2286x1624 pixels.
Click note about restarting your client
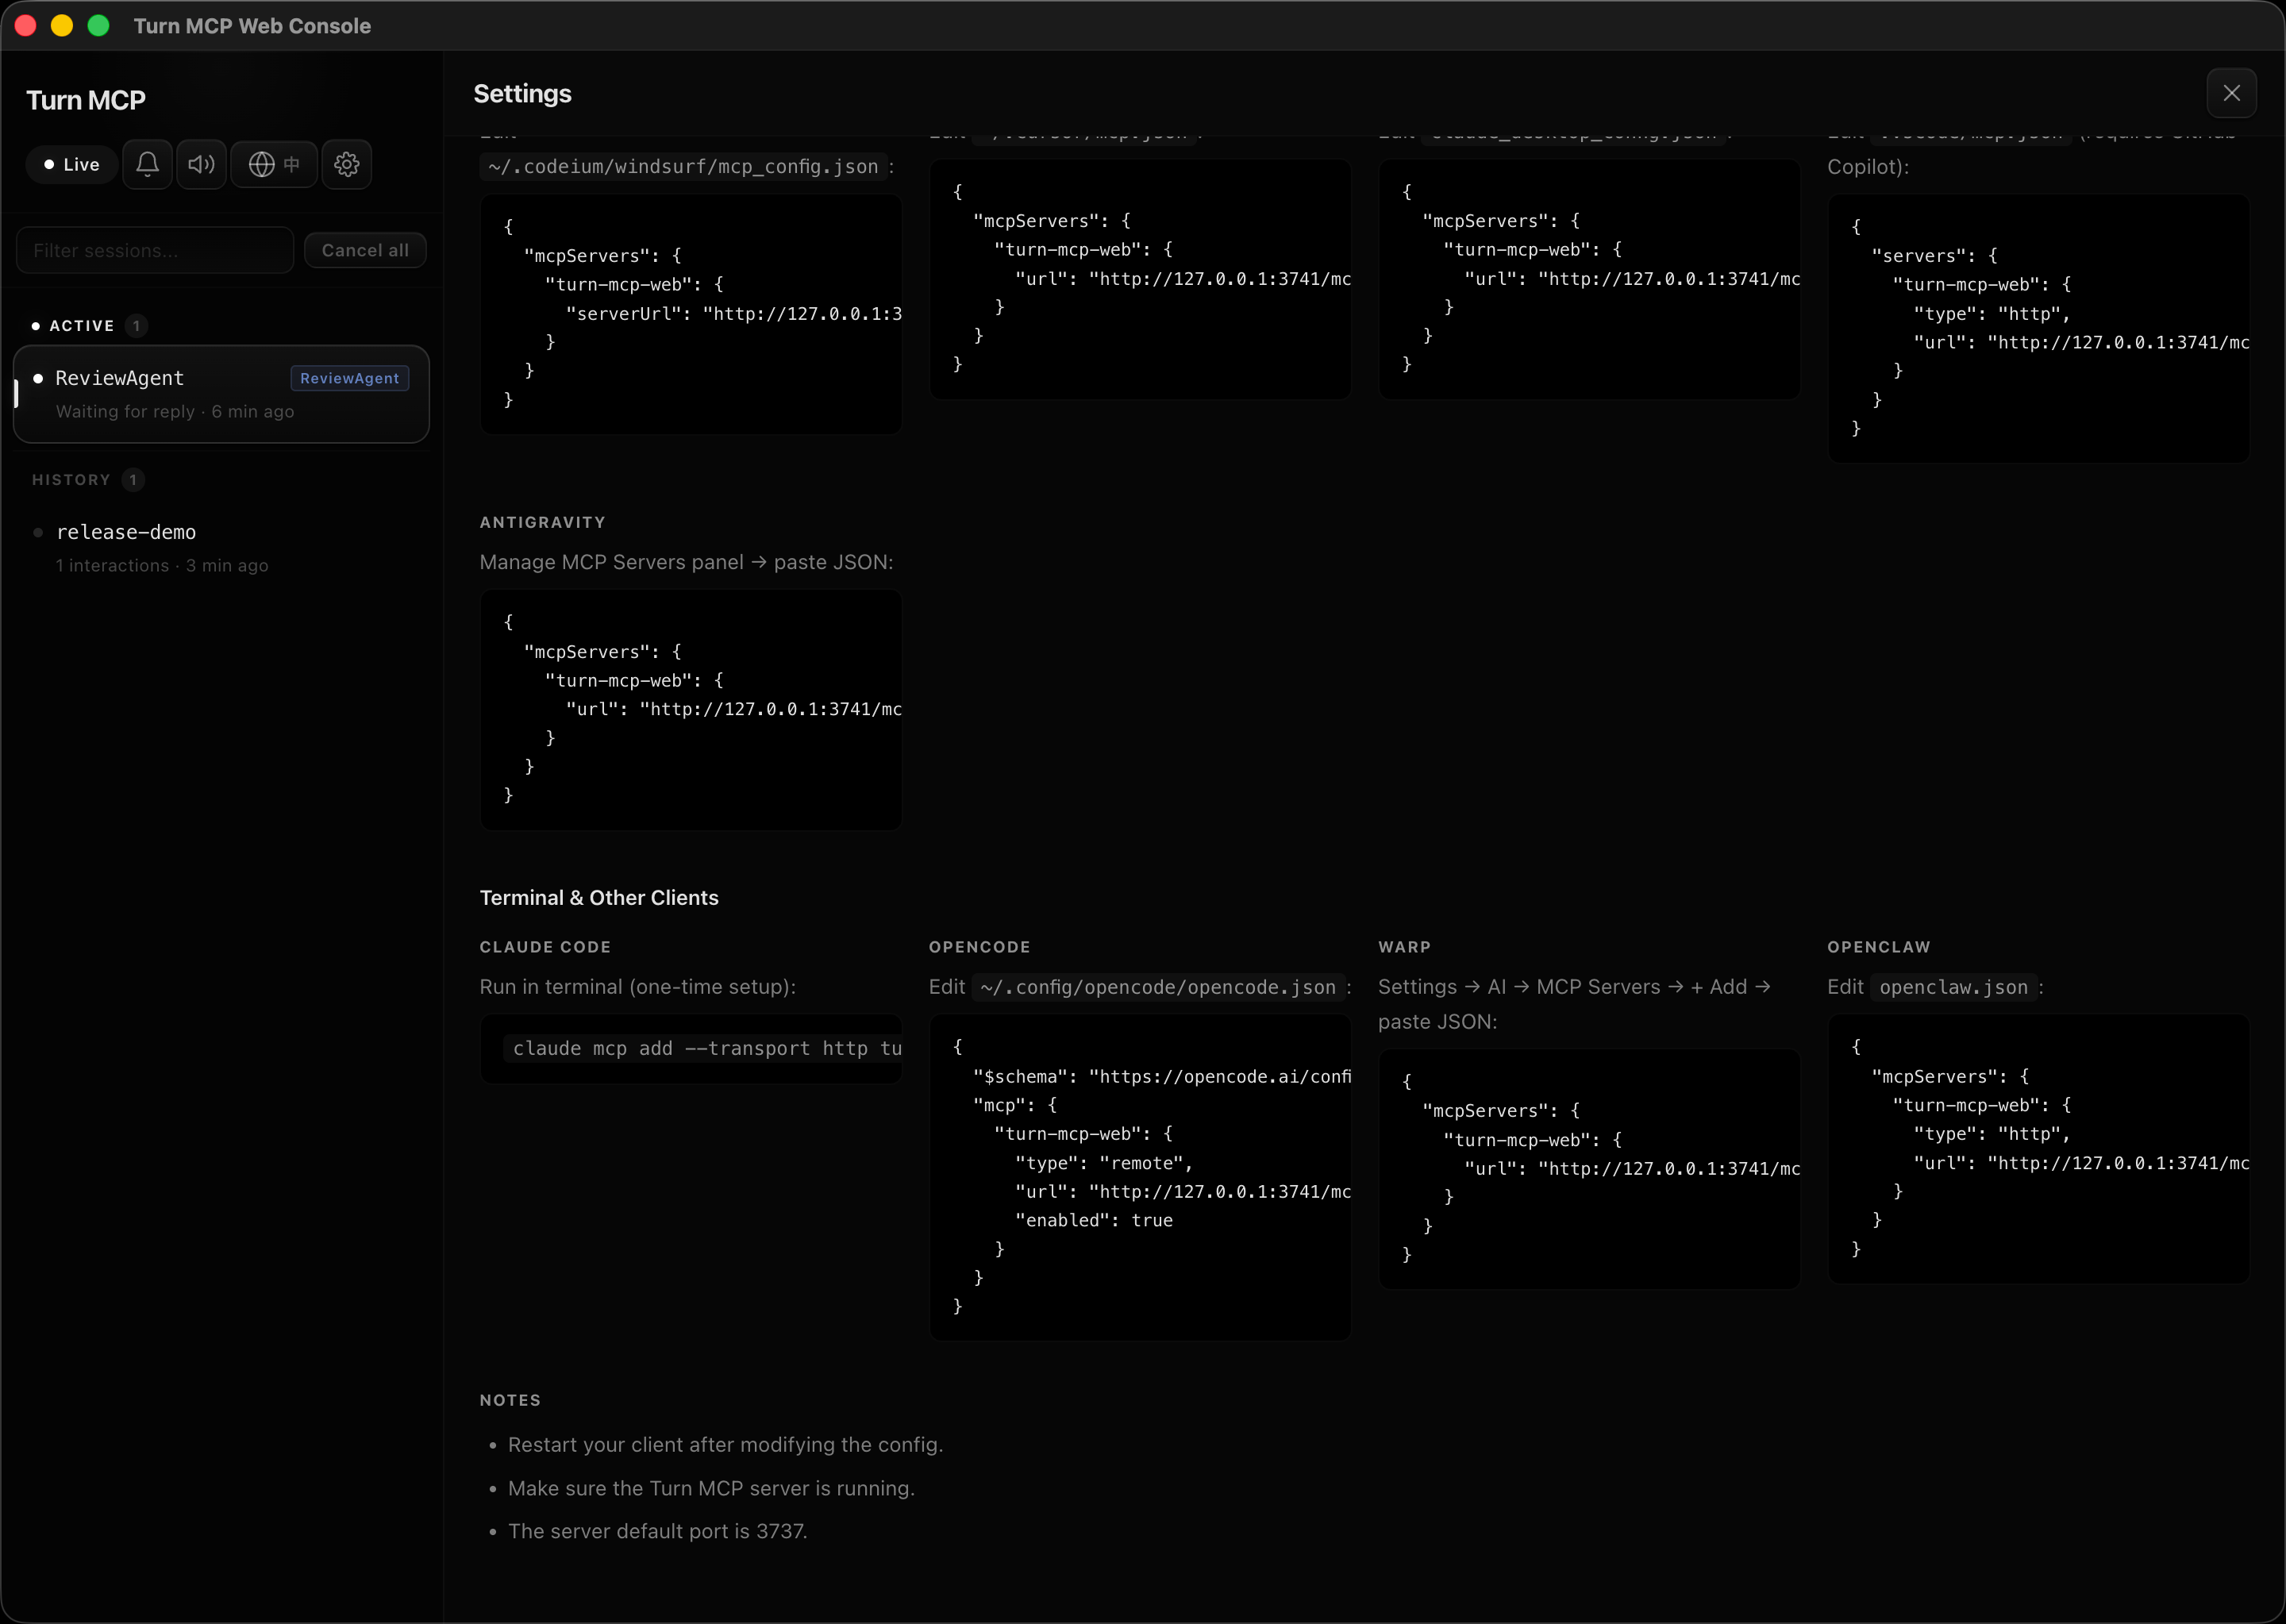click(725, 1444)
